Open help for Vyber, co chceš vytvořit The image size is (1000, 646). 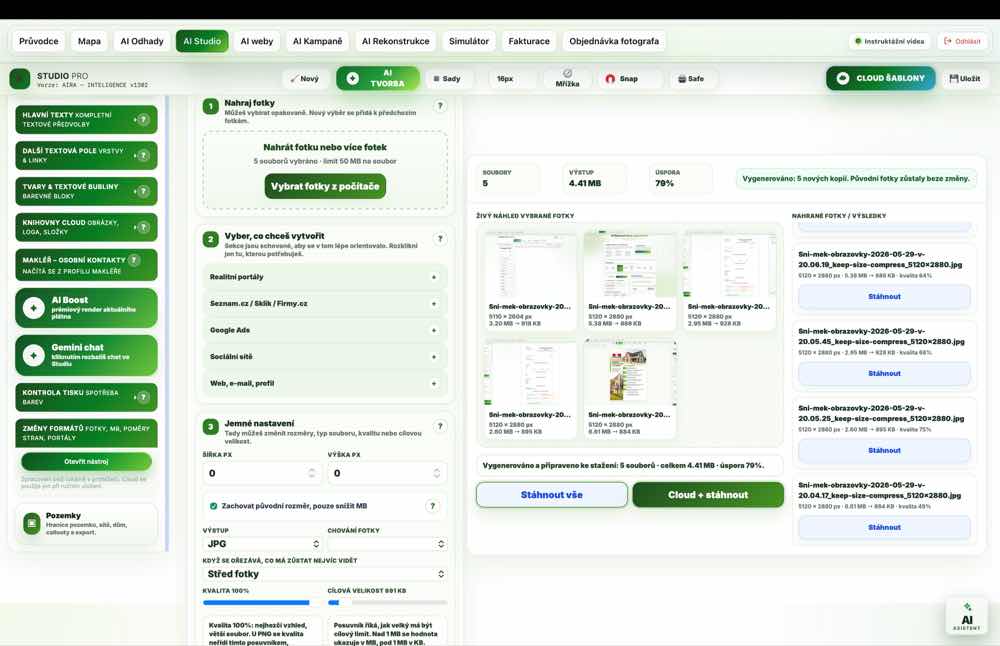[x=440, y=239]
